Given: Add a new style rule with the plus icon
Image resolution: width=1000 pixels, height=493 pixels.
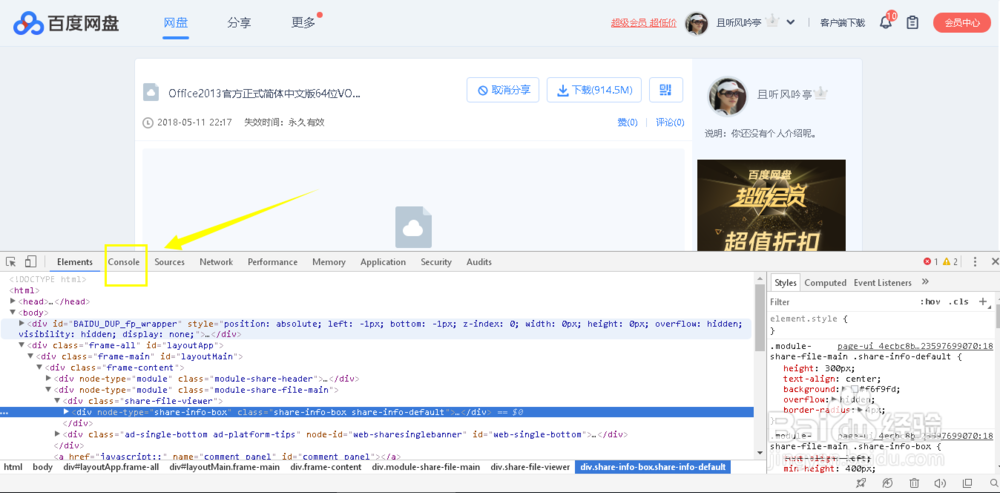Looking at the screenshot, I should click(x=982, y=302).
